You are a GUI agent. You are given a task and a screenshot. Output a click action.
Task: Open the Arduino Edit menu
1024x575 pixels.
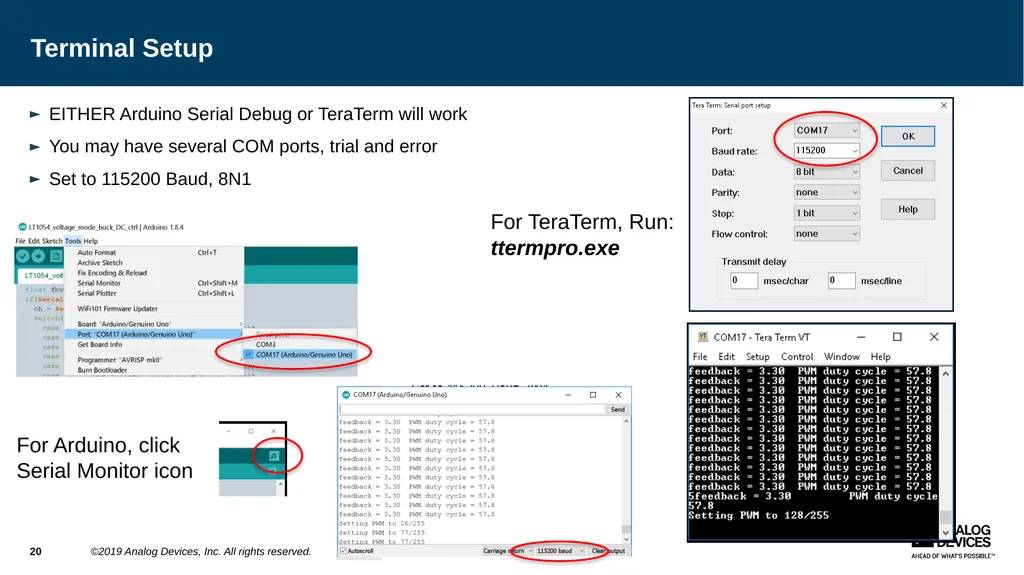pyautogui.click(x=34, y=241)
